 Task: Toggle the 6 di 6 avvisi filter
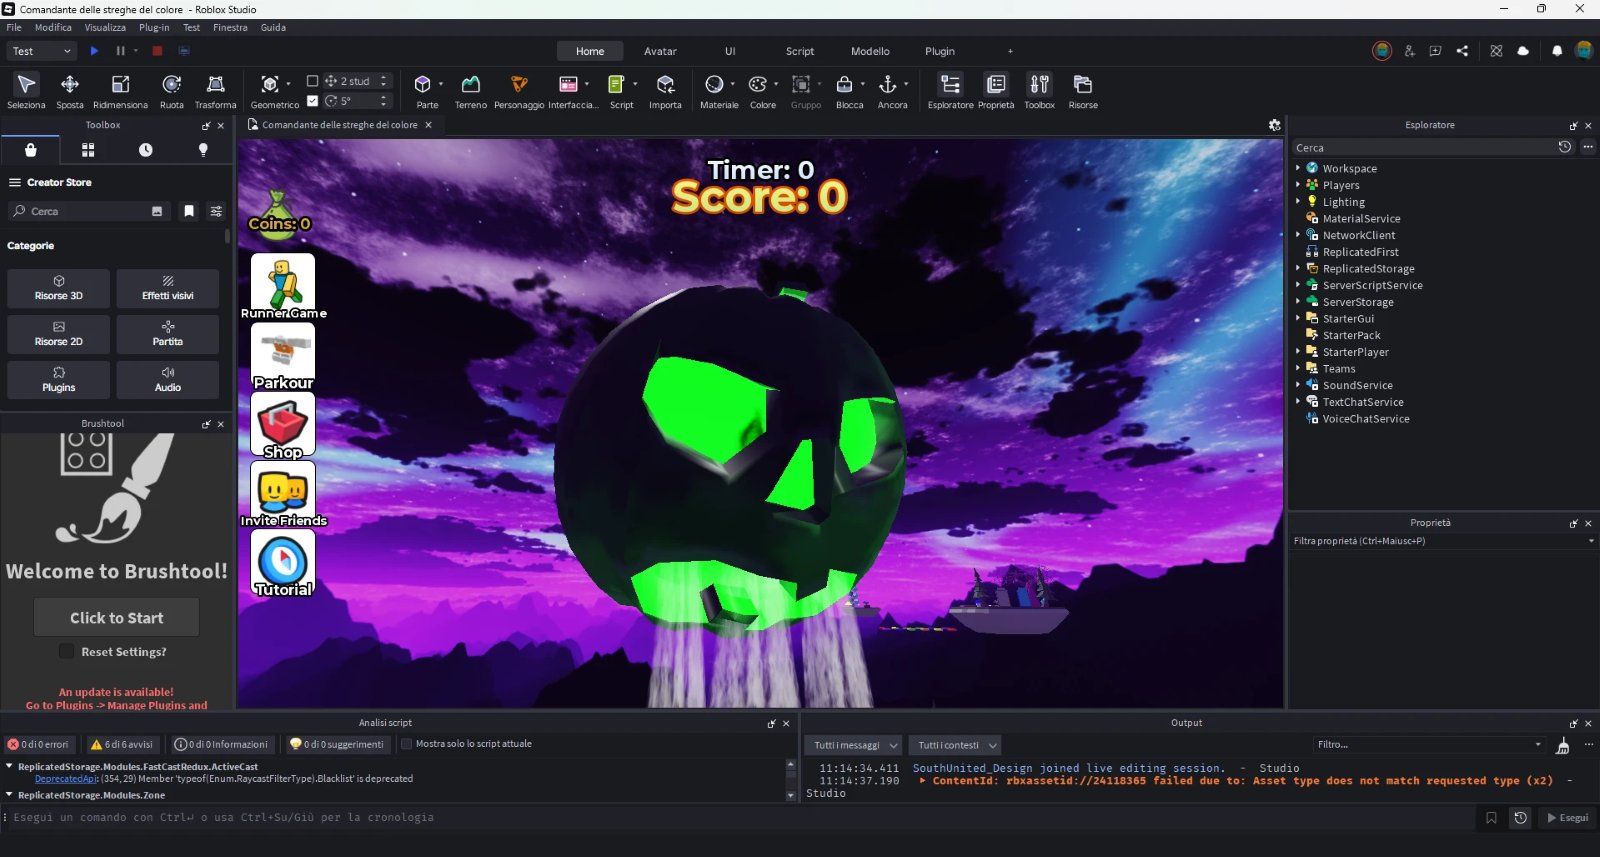coord(122,744)
